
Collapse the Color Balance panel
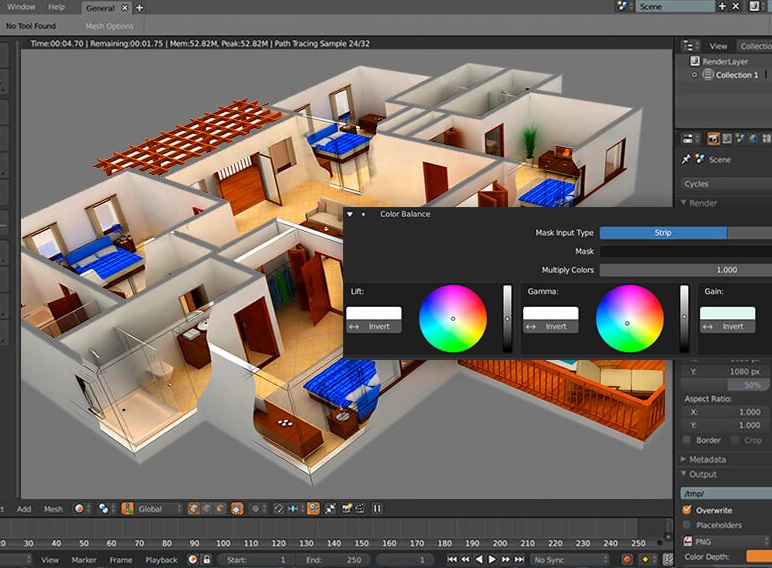tap(349, 214)
